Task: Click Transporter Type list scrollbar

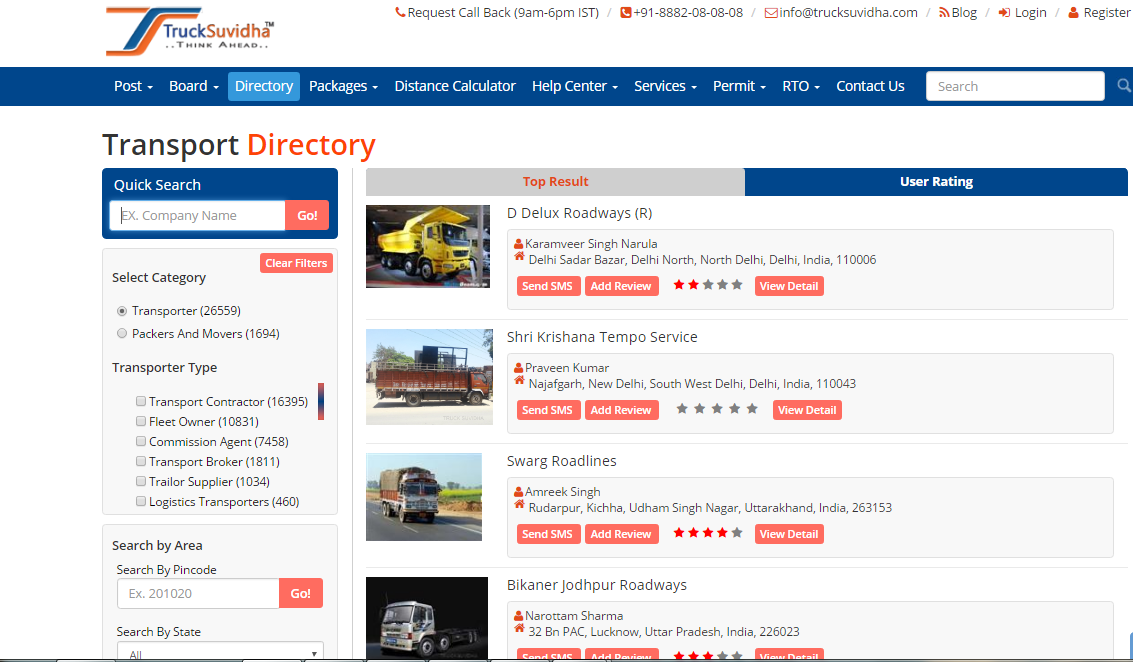Action: click(321, 401)
